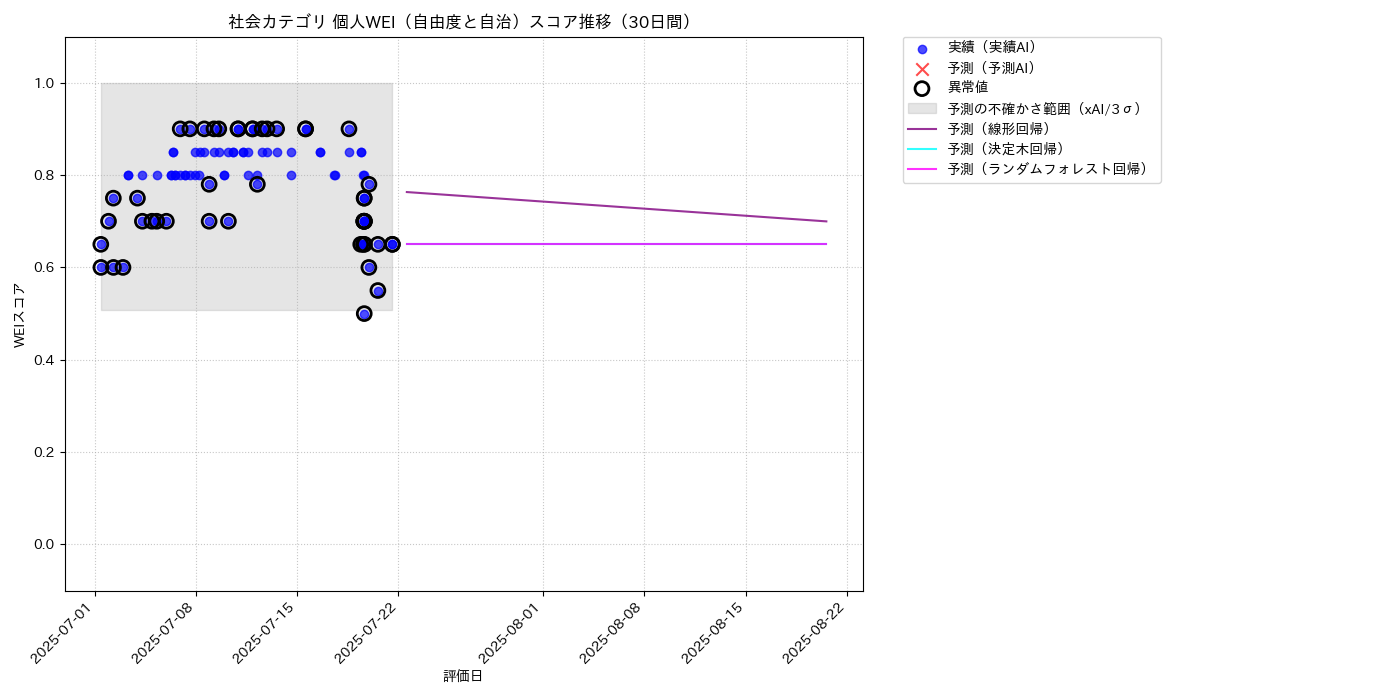The height and width of the screenshot is (700, 1400).
Task: Click the gray swatch beside 予測の不確かさ範囲
Action: [x=922, y=108]
